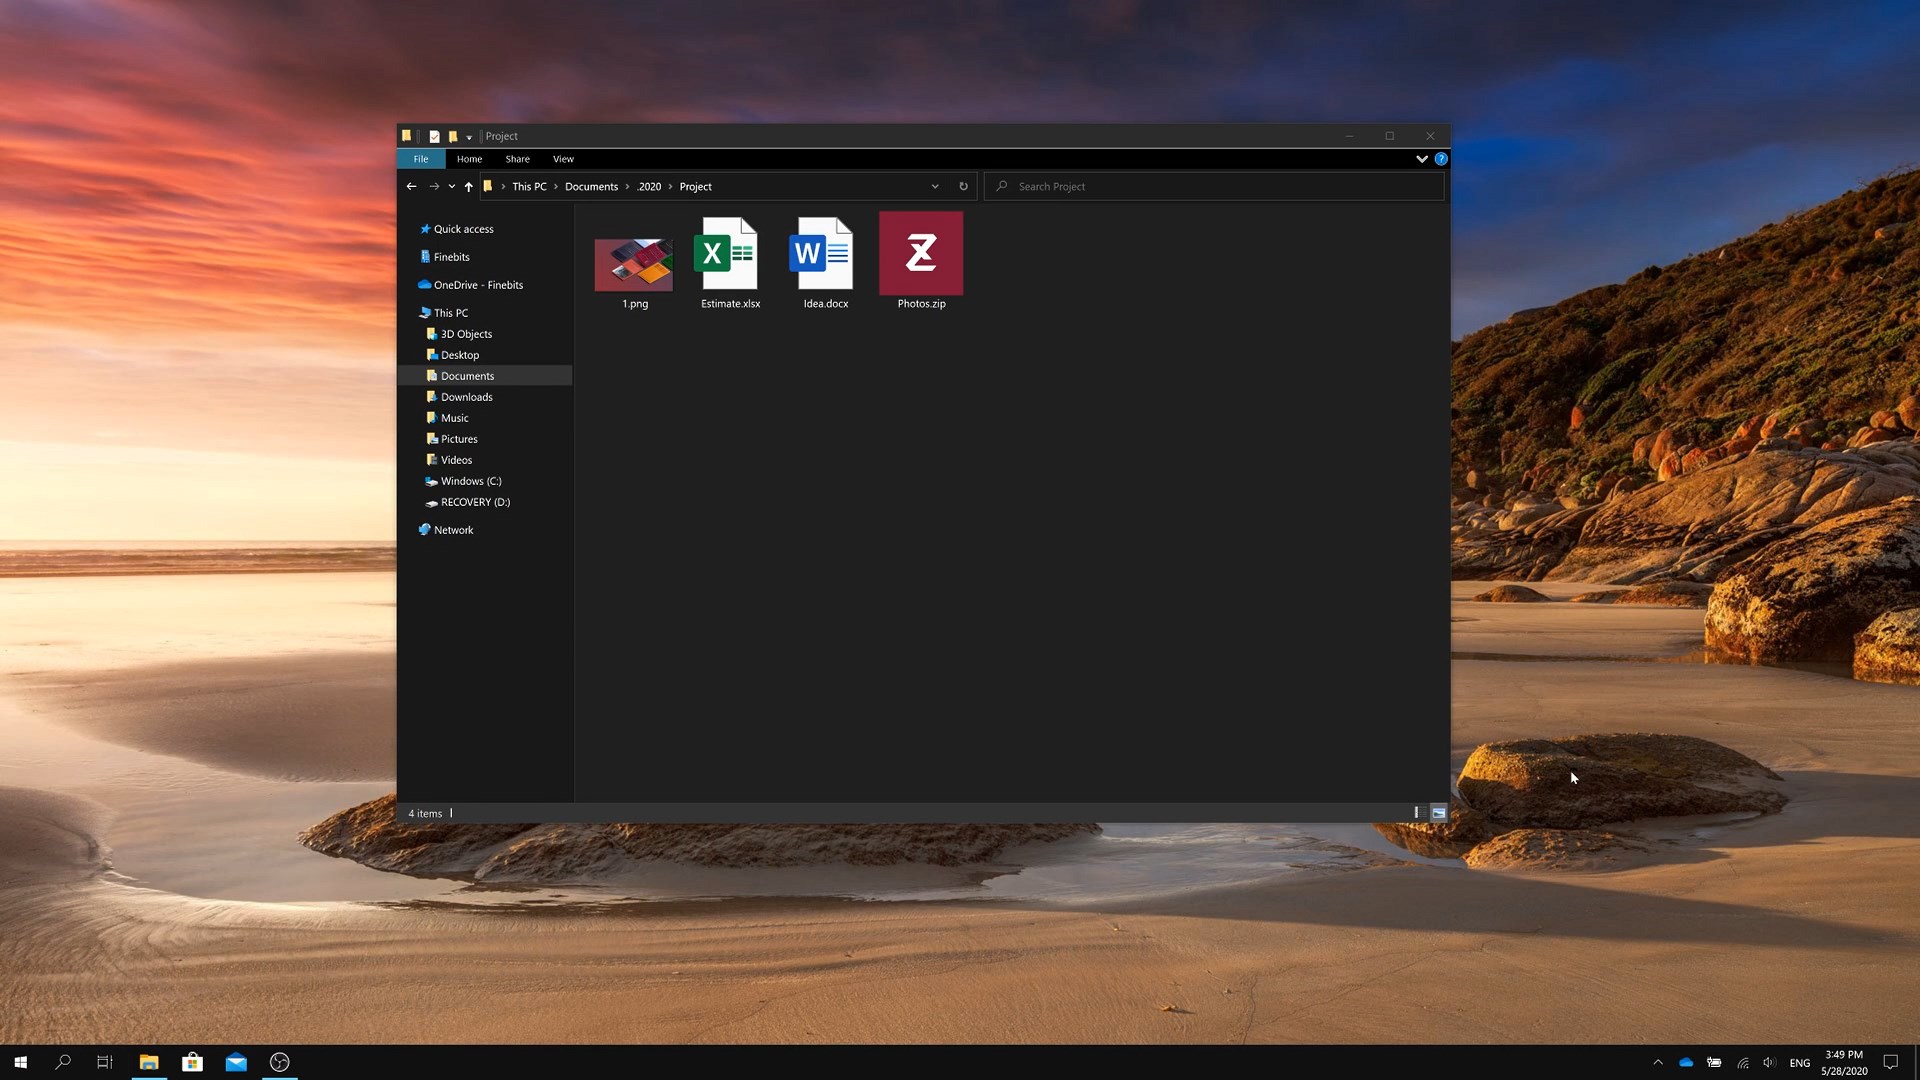
Task: Click the Up arrow to go to .2020
Action: pos(468,186)
